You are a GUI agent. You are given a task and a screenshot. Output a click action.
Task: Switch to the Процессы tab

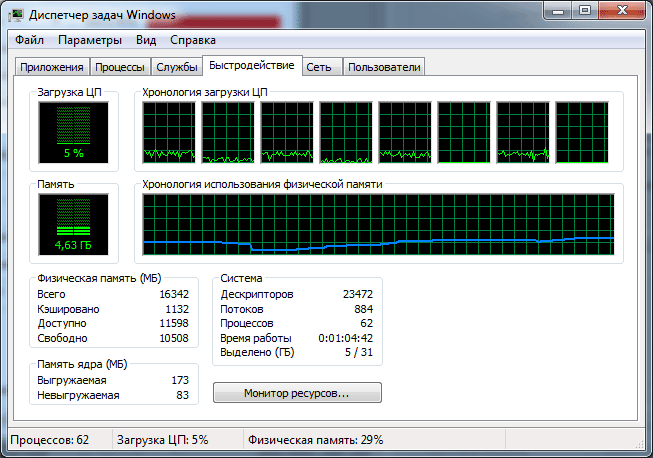(120, 67)
